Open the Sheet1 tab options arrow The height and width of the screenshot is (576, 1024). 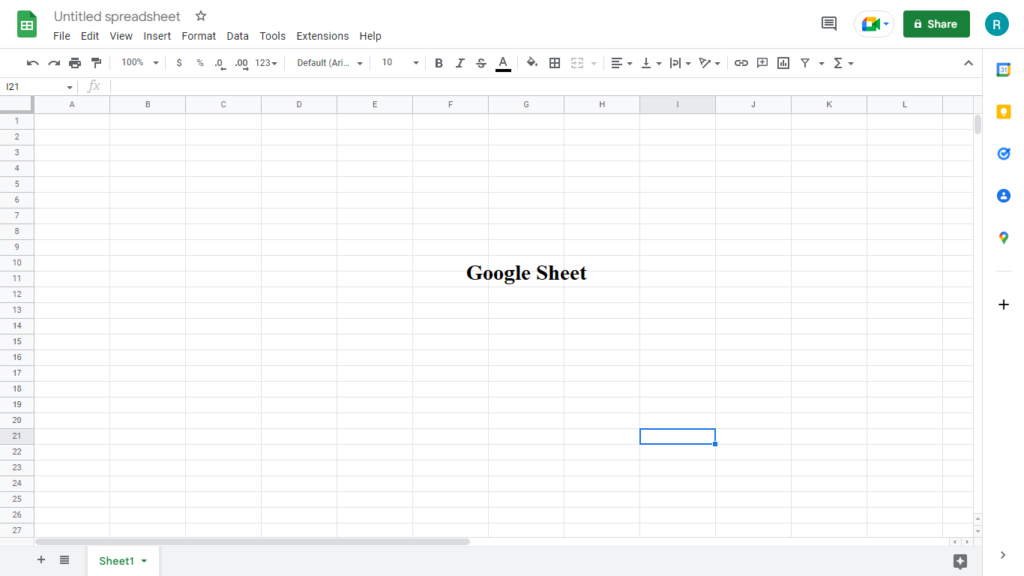coord(144,561)
